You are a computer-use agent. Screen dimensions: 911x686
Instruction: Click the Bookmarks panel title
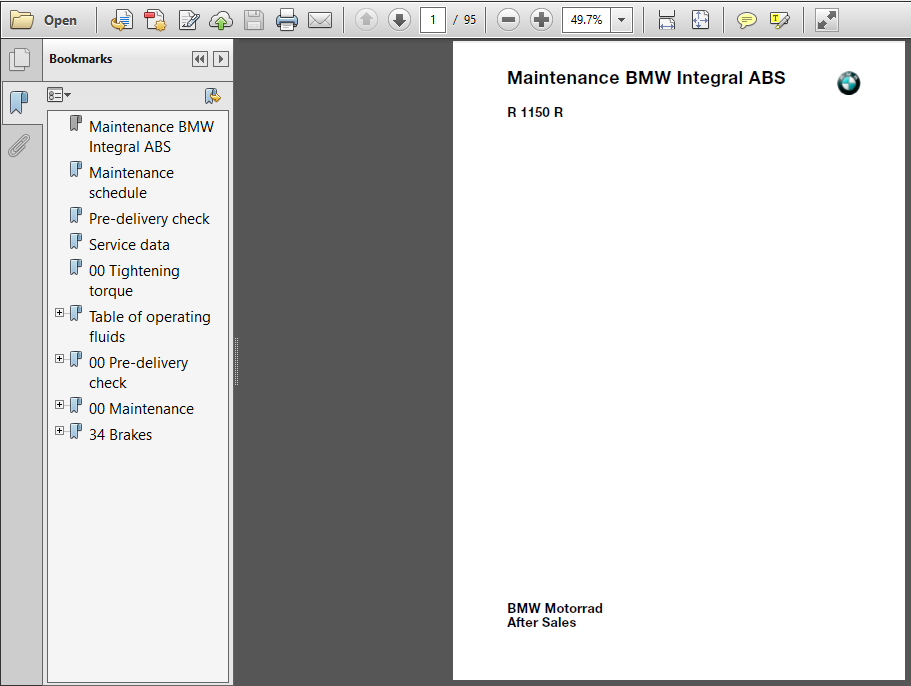pyautogui.click(x=81, y=59)
